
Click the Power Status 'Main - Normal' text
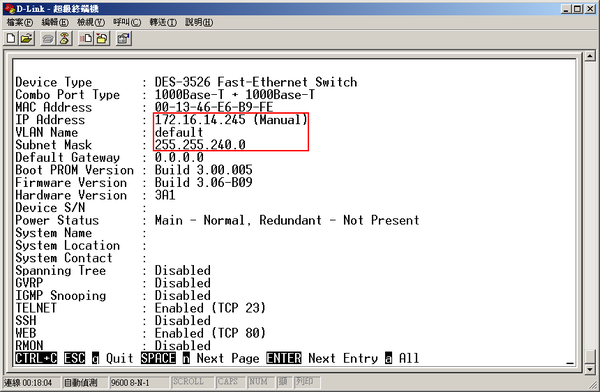pyautogui.click(x=200, y=220)
